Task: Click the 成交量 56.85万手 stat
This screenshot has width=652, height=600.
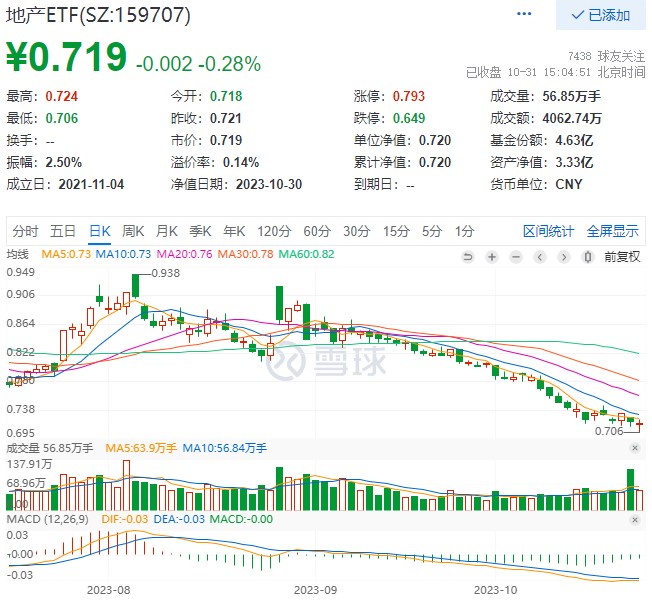Action: click(546, 96)
